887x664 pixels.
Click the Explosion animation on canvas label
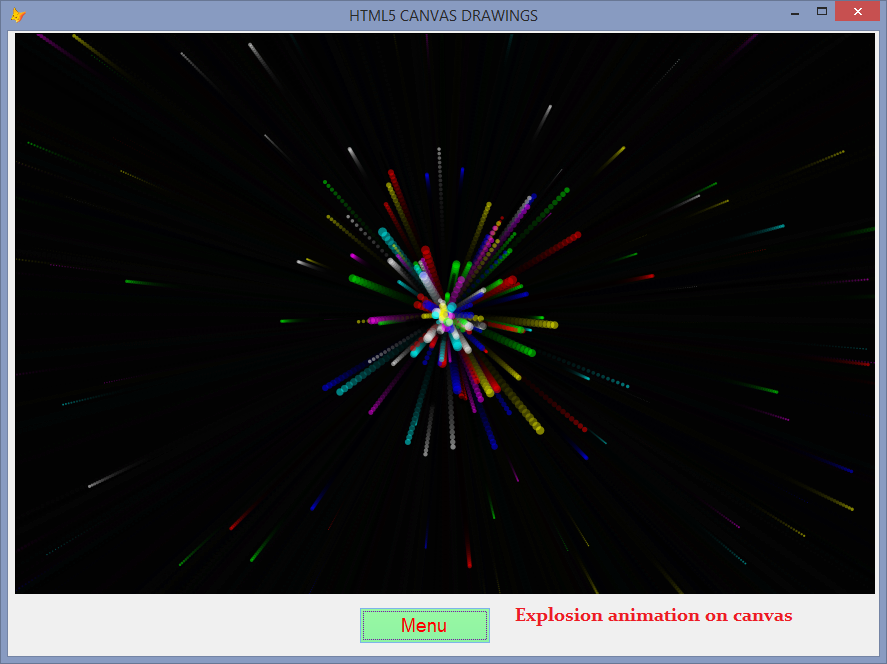pyautogui.click(x=653, y=615)
